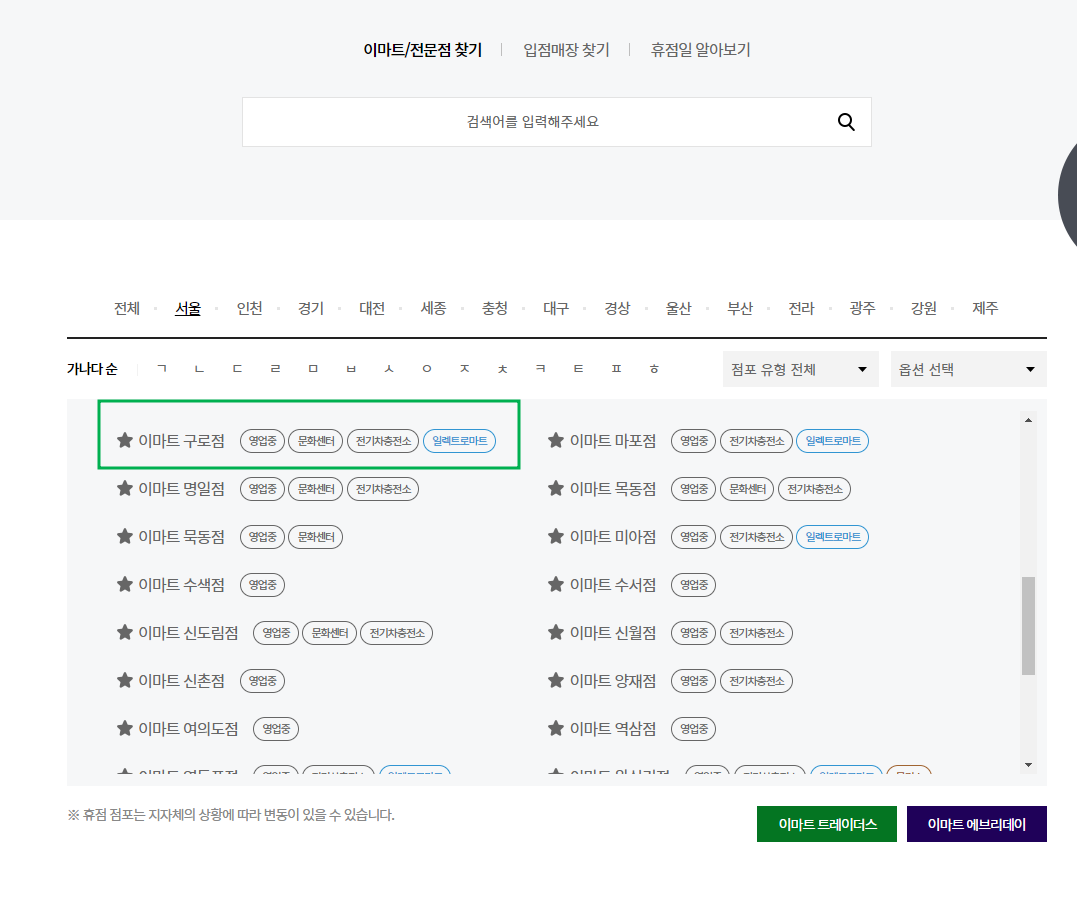Select the 충청 region tab
This screenshot has width=1077, height=900.
pyautogui.click(x=495, y=308)
